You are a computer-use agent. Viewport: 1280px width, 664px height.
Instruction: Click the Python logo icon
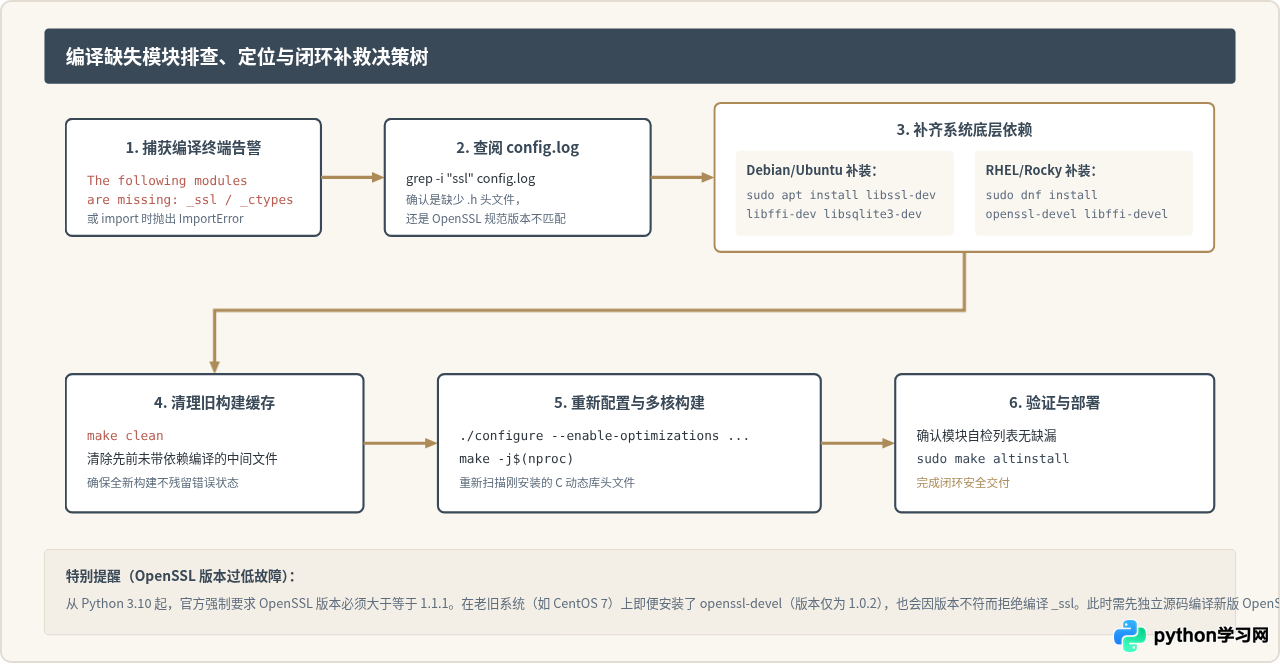tap(1130, 636)
